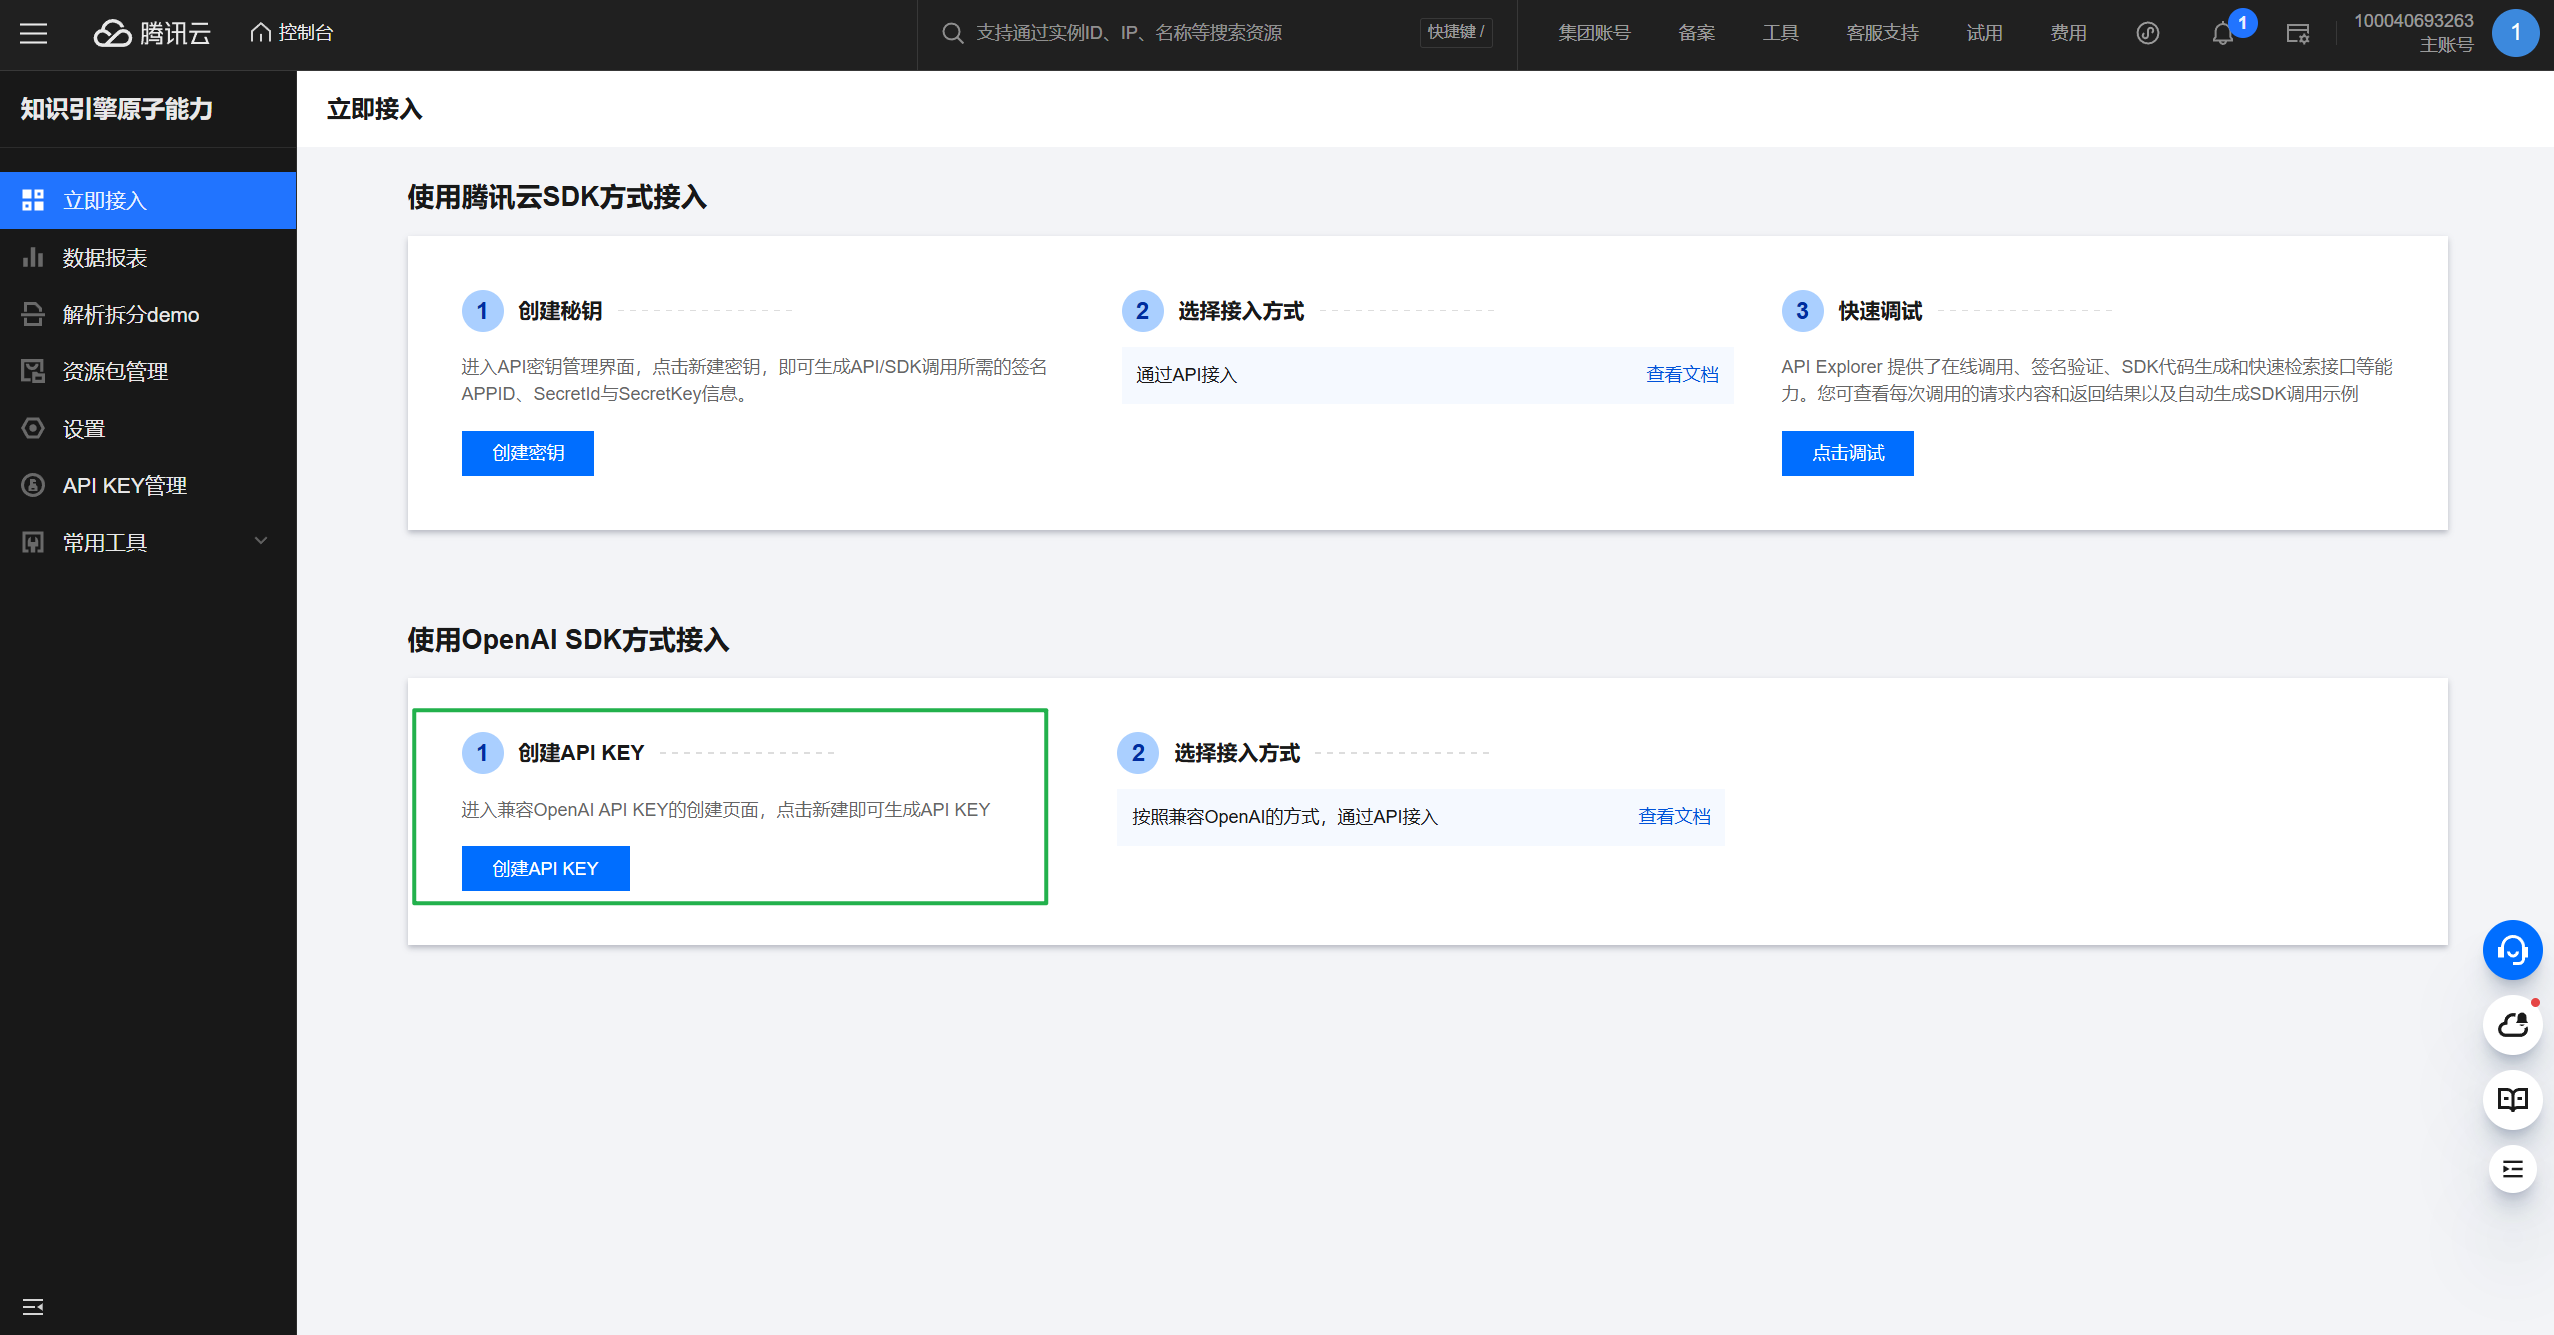Click the tools icon beside 常用工具
The image size is (2554, 1335).
coord(33,542)
